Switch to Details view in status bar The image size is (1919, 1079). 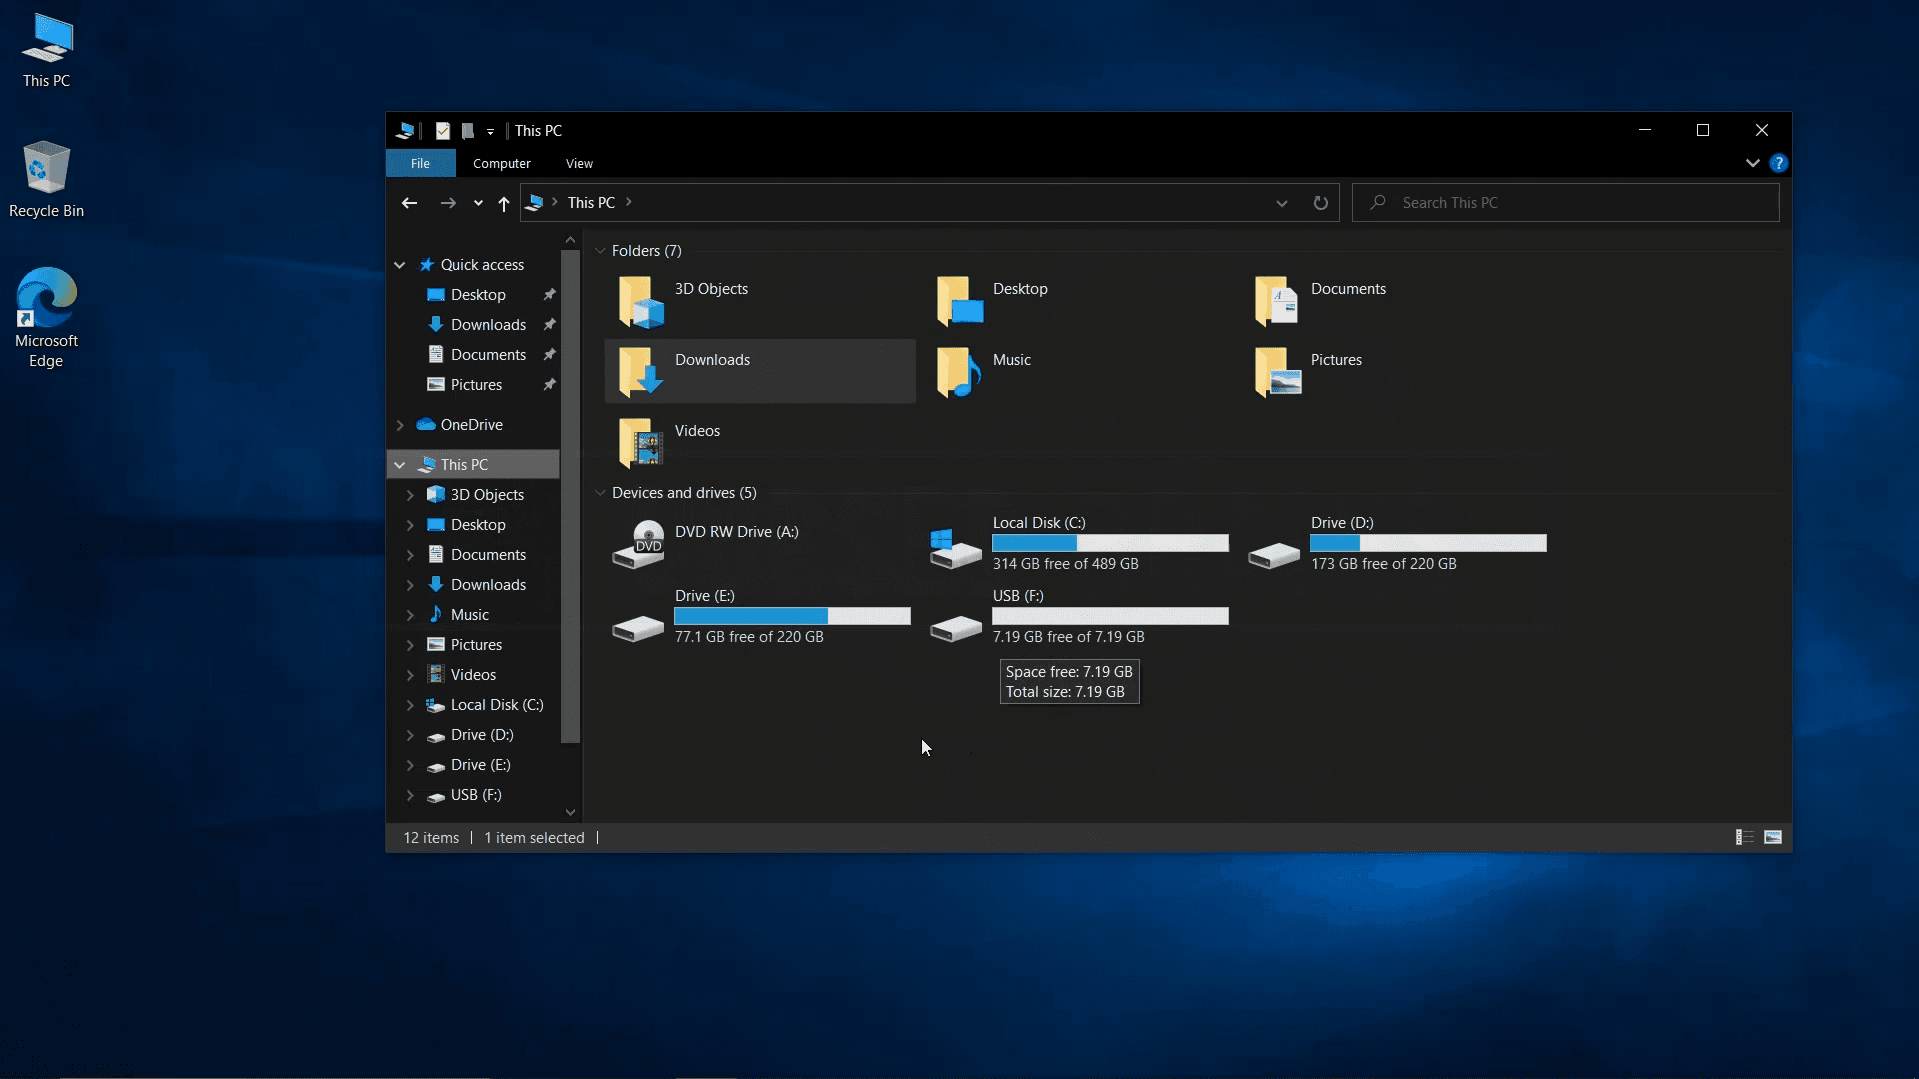tap(1744, 838)
